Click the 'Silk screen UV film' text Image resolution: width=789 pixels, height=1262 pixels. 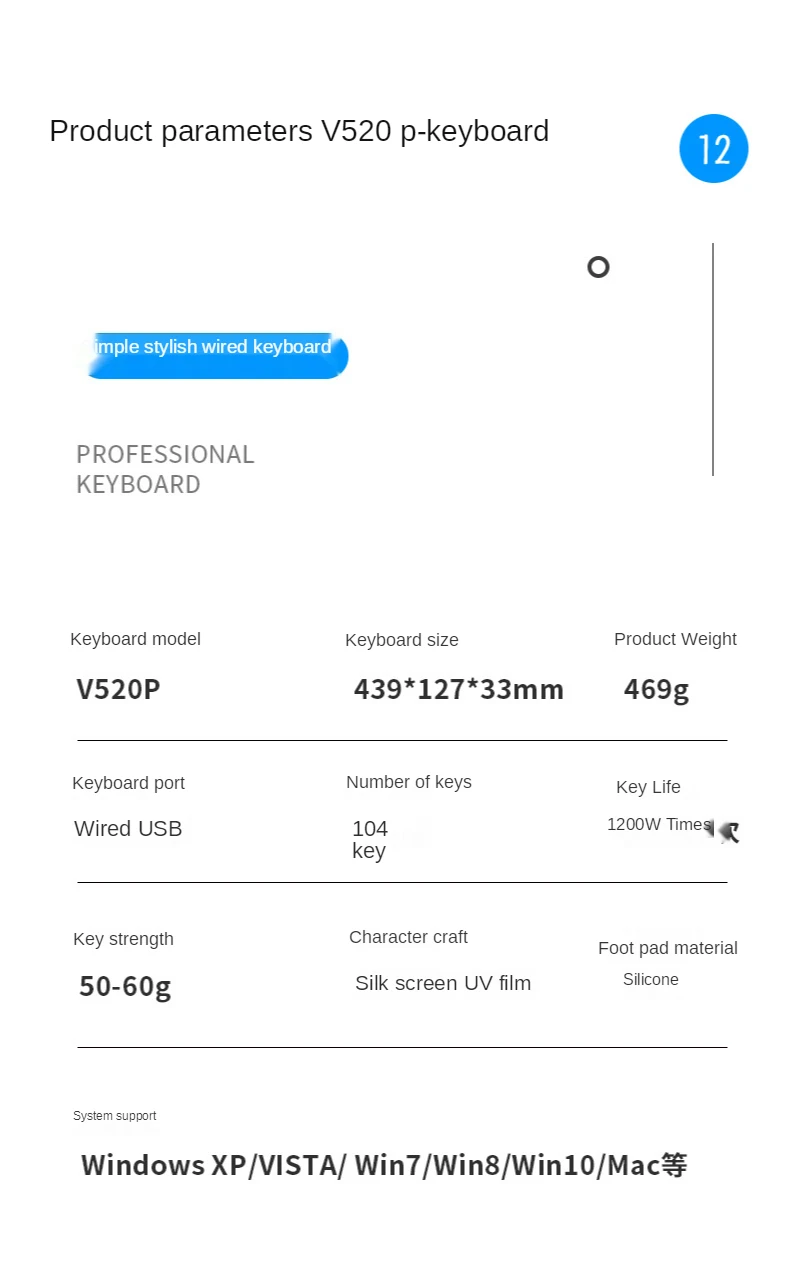click(x=443, y=983)
